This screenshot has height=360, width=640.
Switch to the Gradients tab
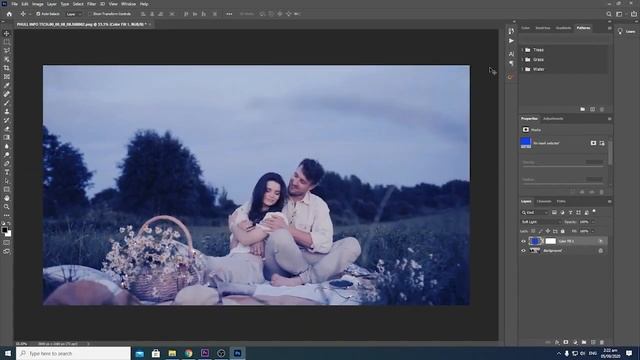tap(563, 28)
